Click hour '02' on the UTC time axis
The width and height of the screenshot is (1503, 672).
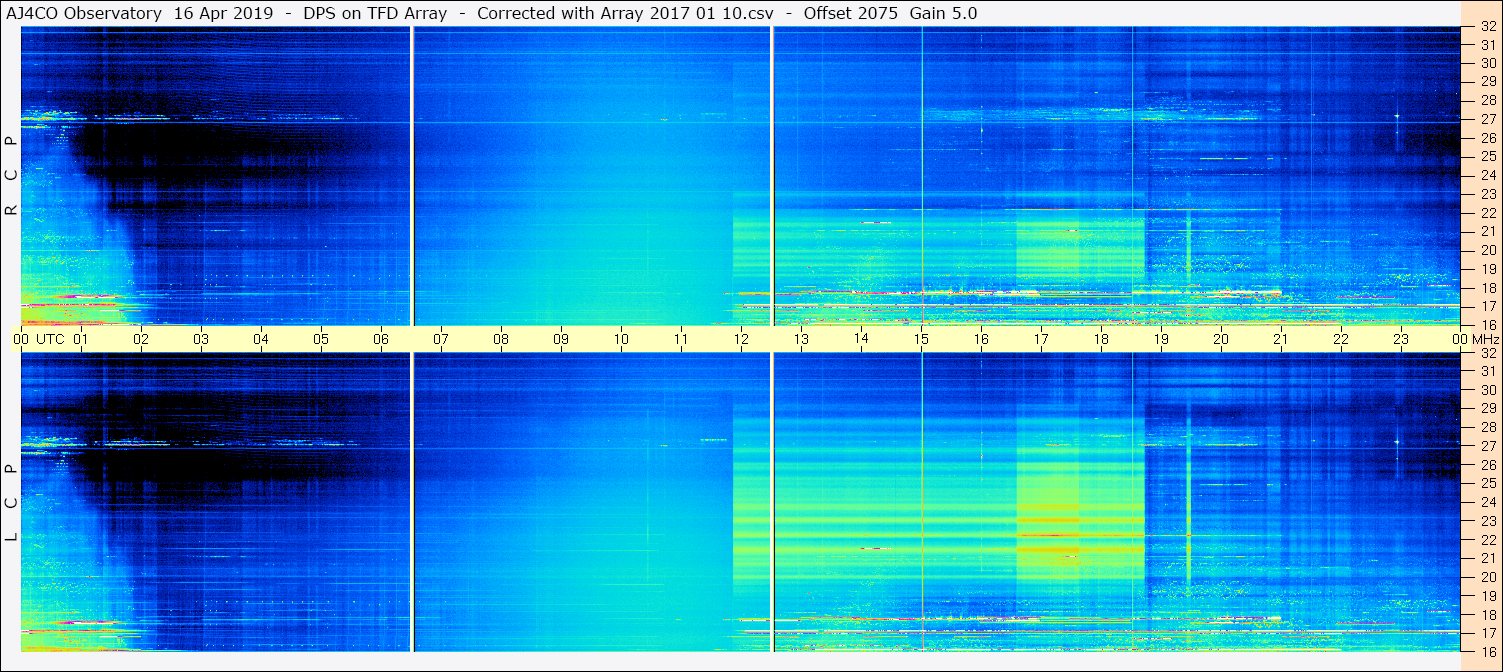(141, 339)
